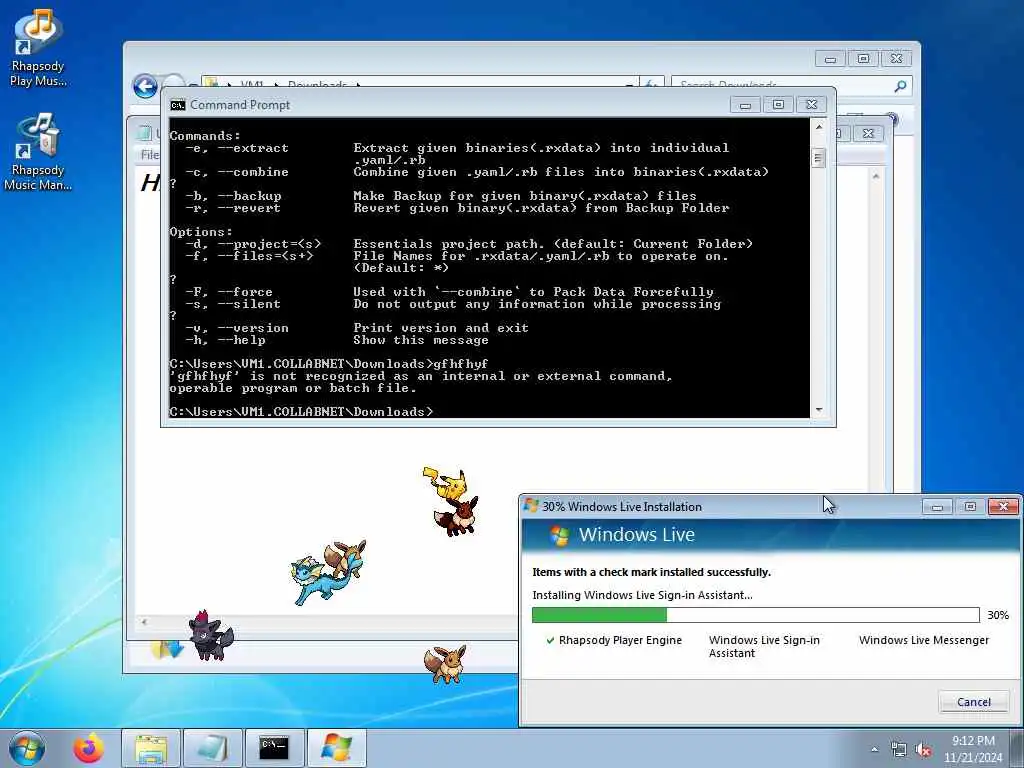Screen dimensions: 1024x768
Task: Show hidden system tray icons
Action: [x=874, y=749]
